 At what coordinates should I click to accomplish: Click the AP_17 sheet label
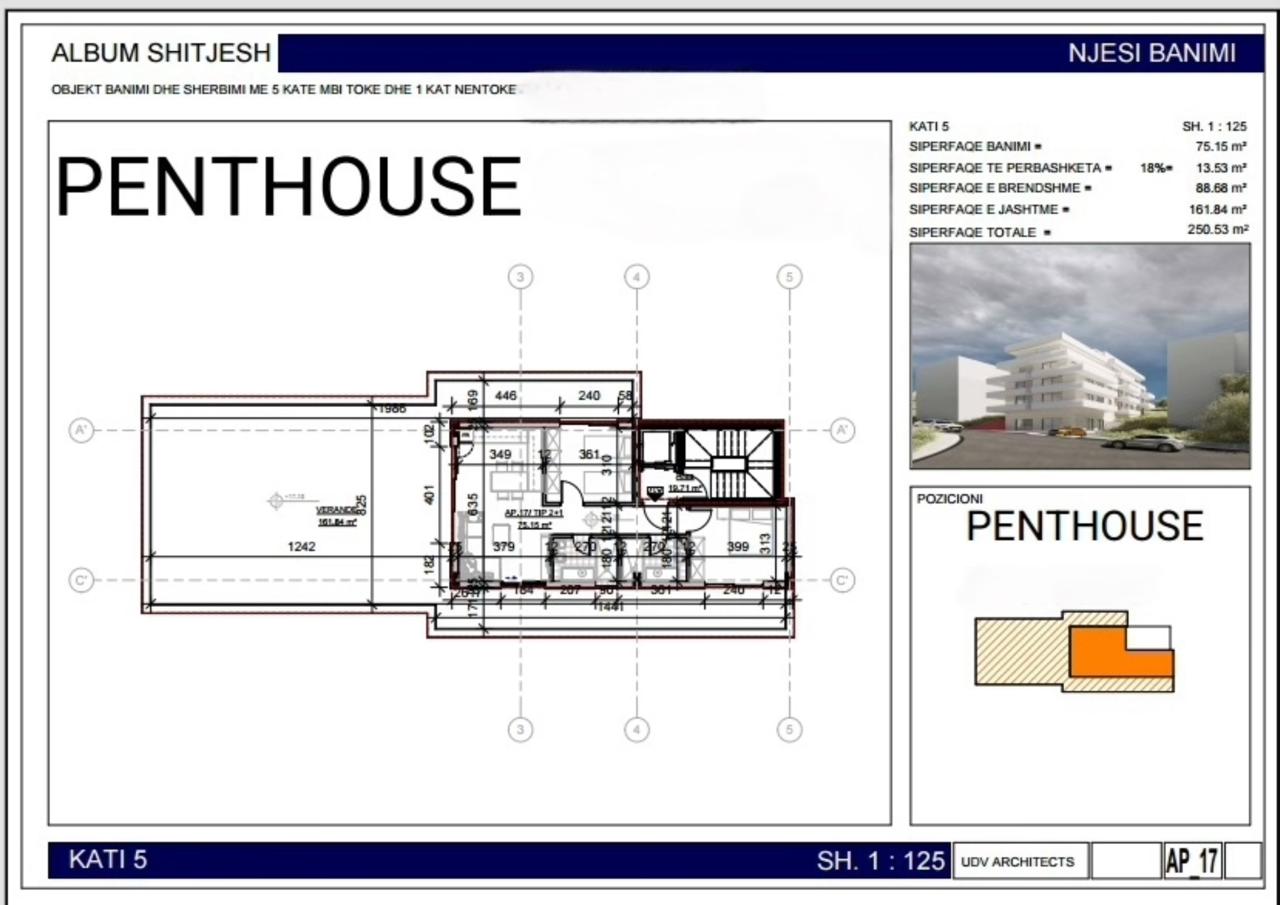(1192, 861)
